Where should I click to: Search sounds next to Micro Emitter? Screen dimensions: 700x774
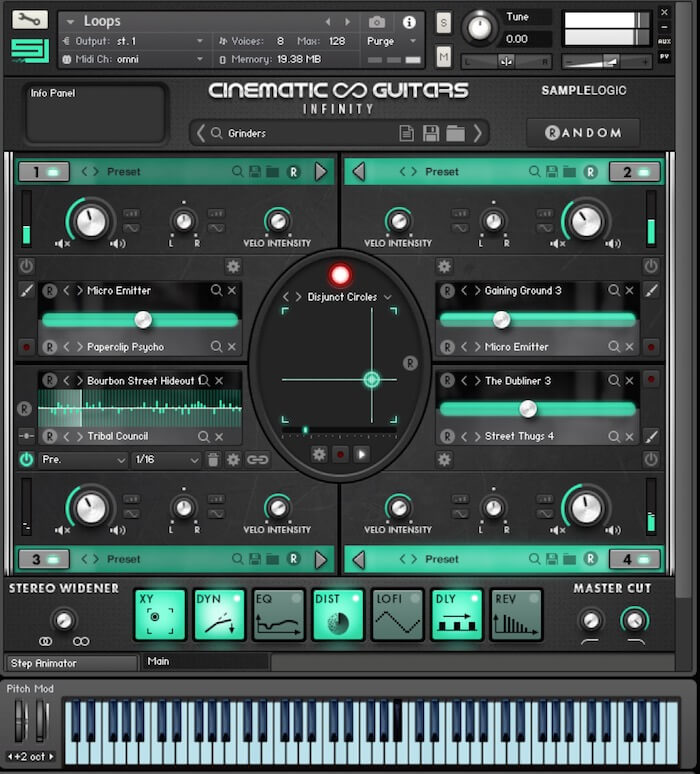tap(216, 291)
